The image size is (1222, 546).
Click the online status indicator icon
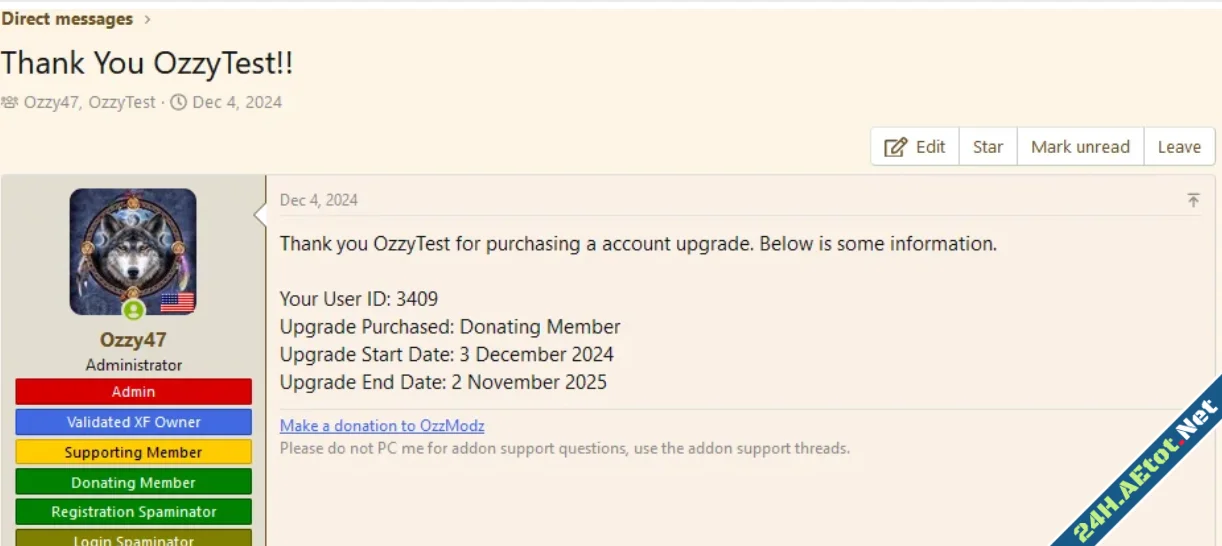click(x=133, y=309)
